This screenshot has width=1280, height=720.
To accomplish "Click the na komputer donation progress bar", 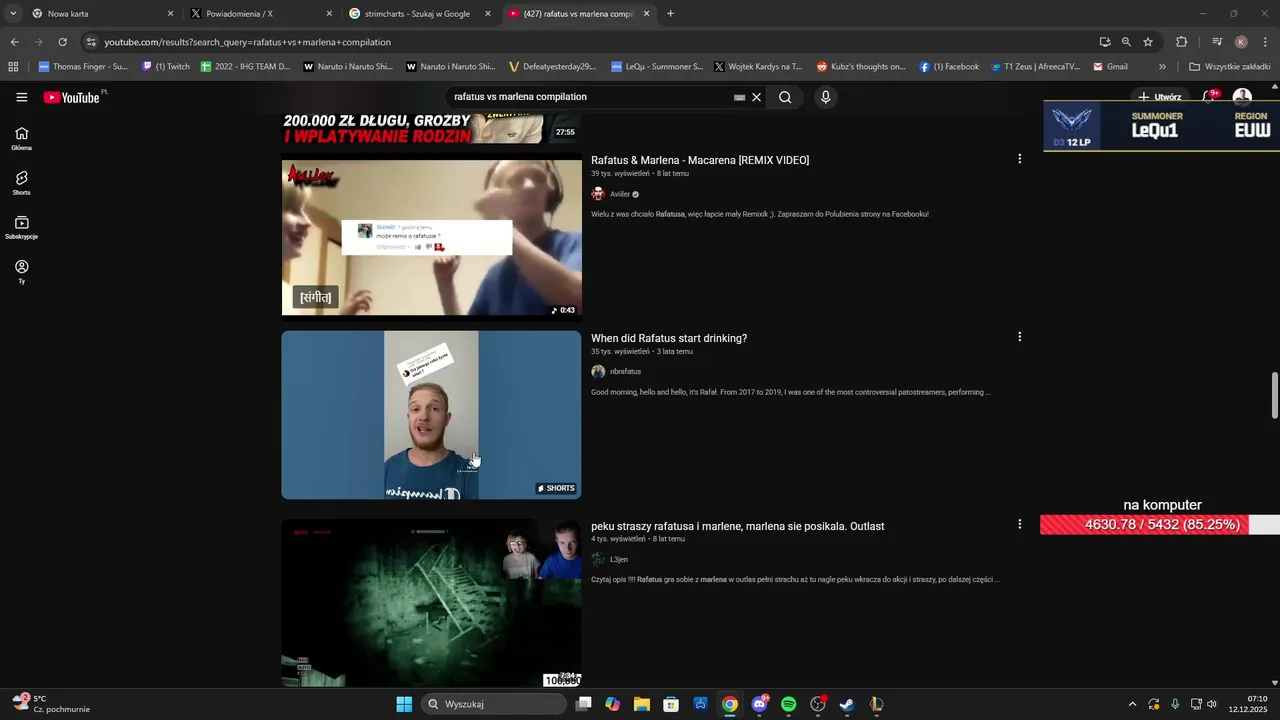I will (x=1160, y=525).
